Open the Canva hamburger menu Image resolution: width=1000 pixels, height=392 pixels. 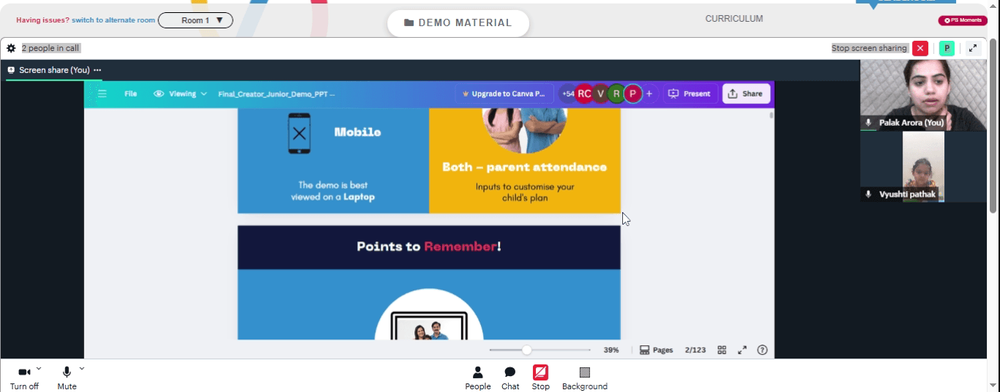(x=102, y=94)
